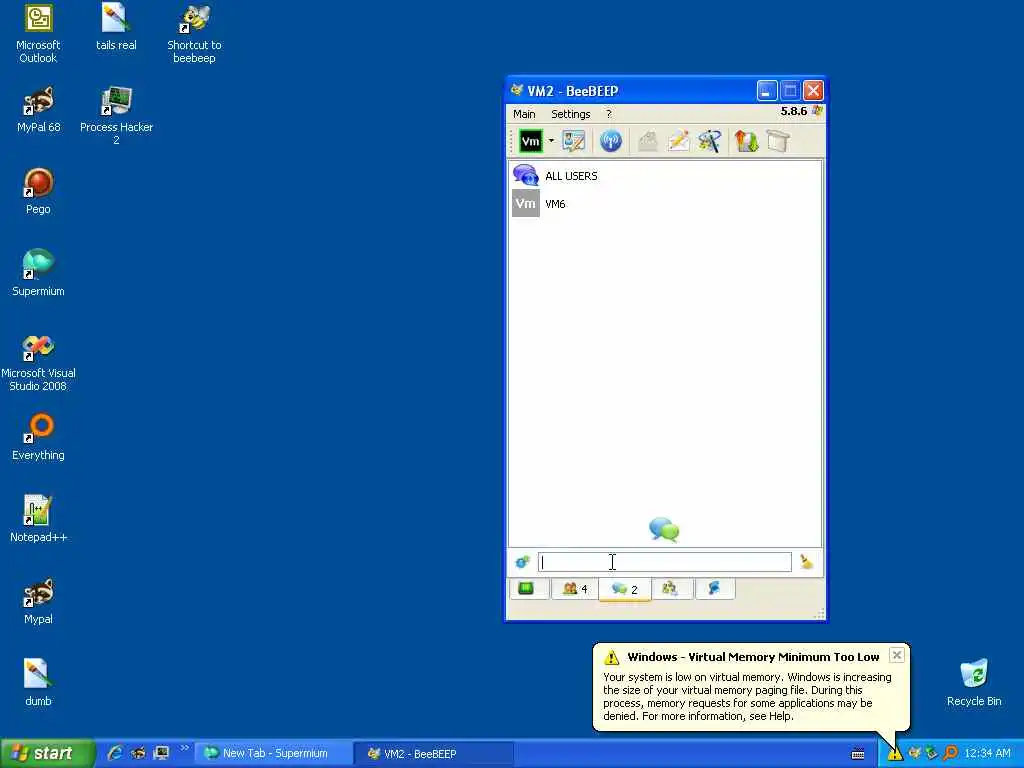Click the greyed-out box icon at toolbar end

tap(778, 141)
